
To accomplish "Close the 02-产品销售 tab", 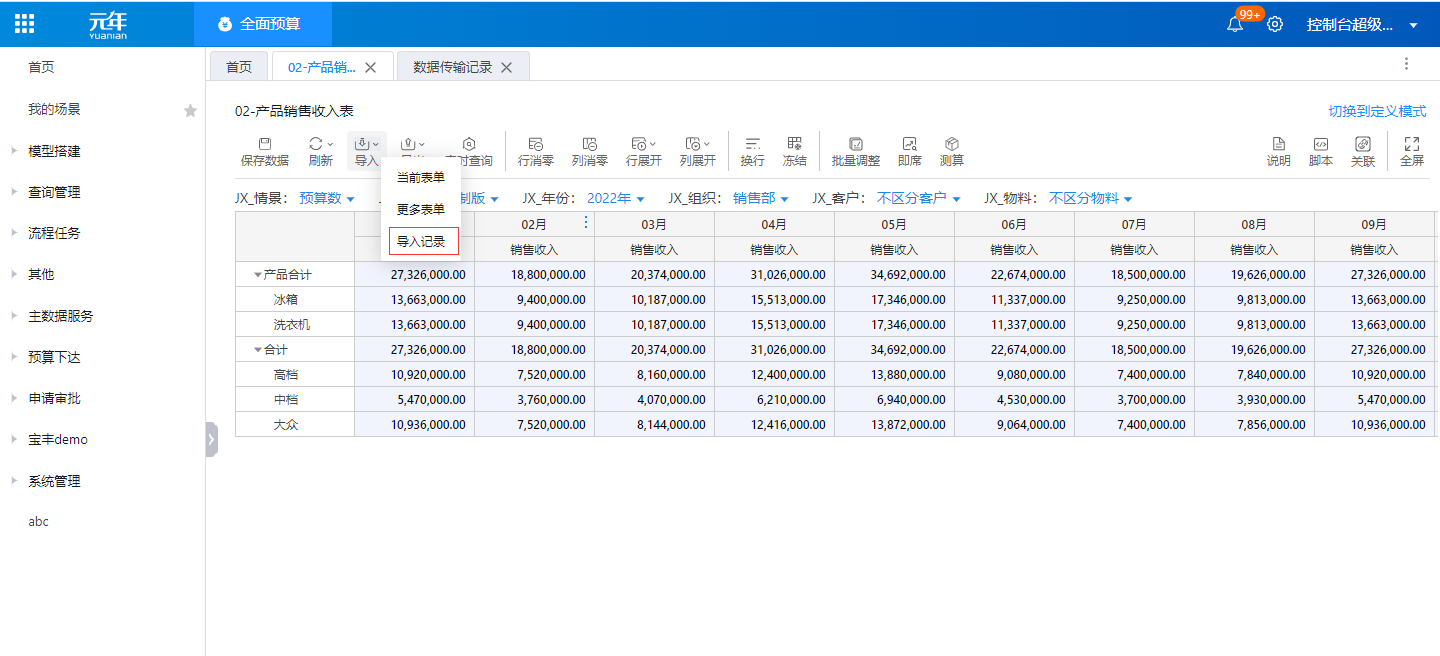I will tap(371, 67).
